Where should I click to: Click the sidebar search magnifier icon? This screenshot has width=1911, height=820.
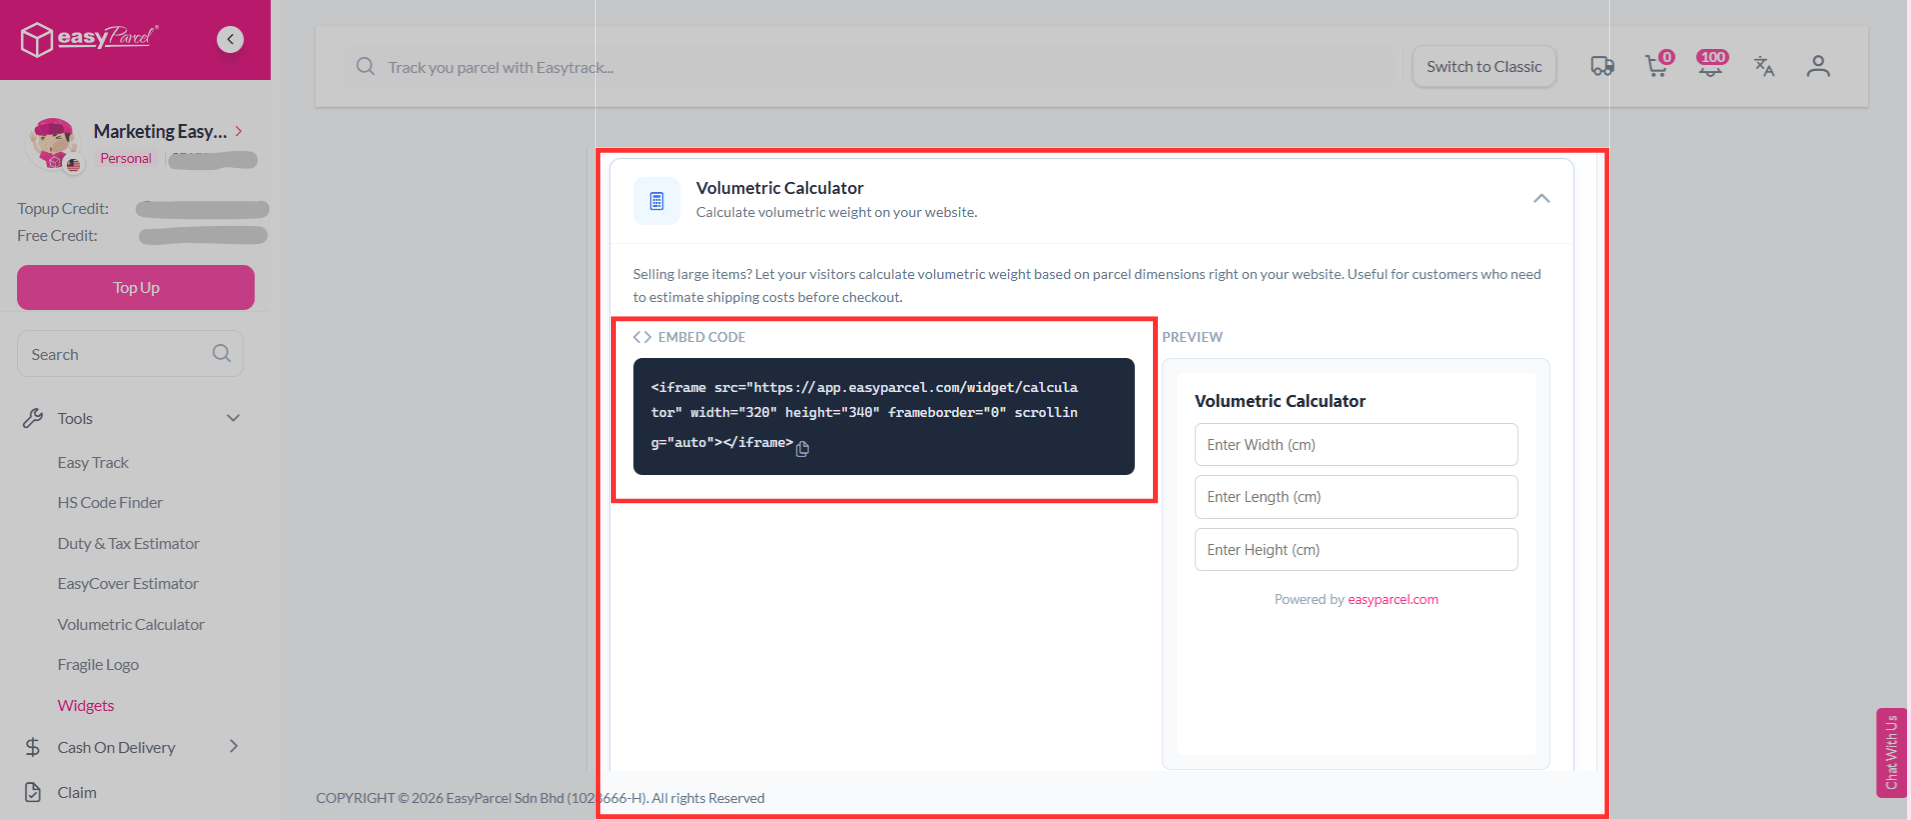coord(222,354)
